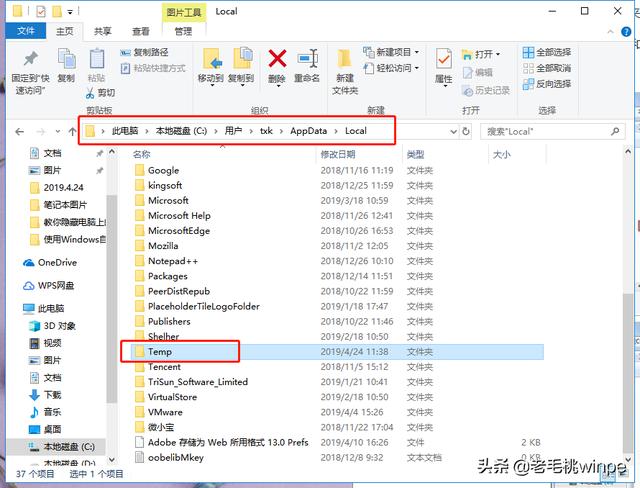Switch to the Home (主页) tab
The height and width of the screenshot is (488, 640).
point(64,31)
